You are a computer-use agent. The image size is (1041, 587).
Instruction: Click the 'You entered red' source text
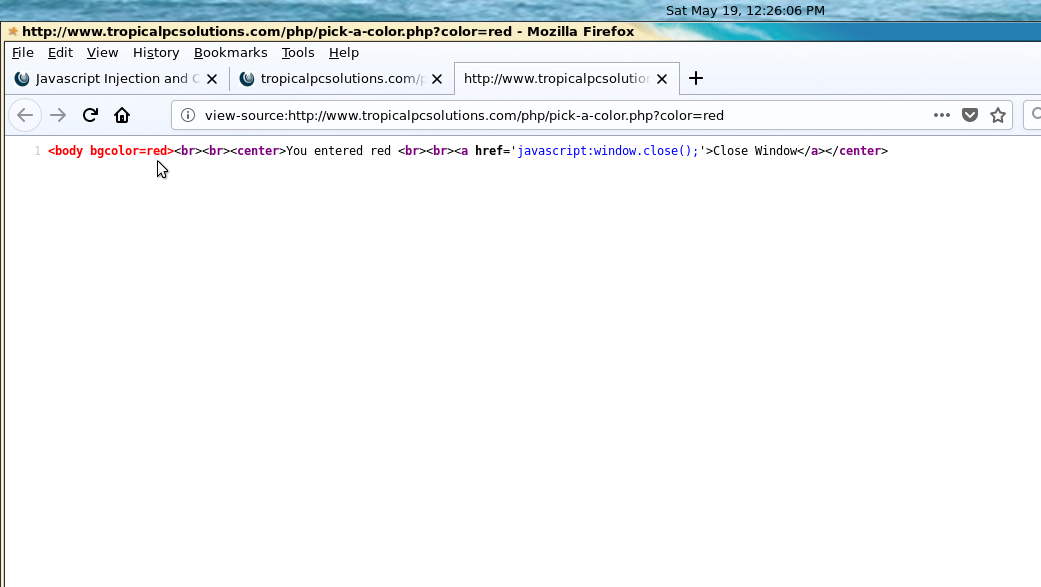[x=339, y=151]
